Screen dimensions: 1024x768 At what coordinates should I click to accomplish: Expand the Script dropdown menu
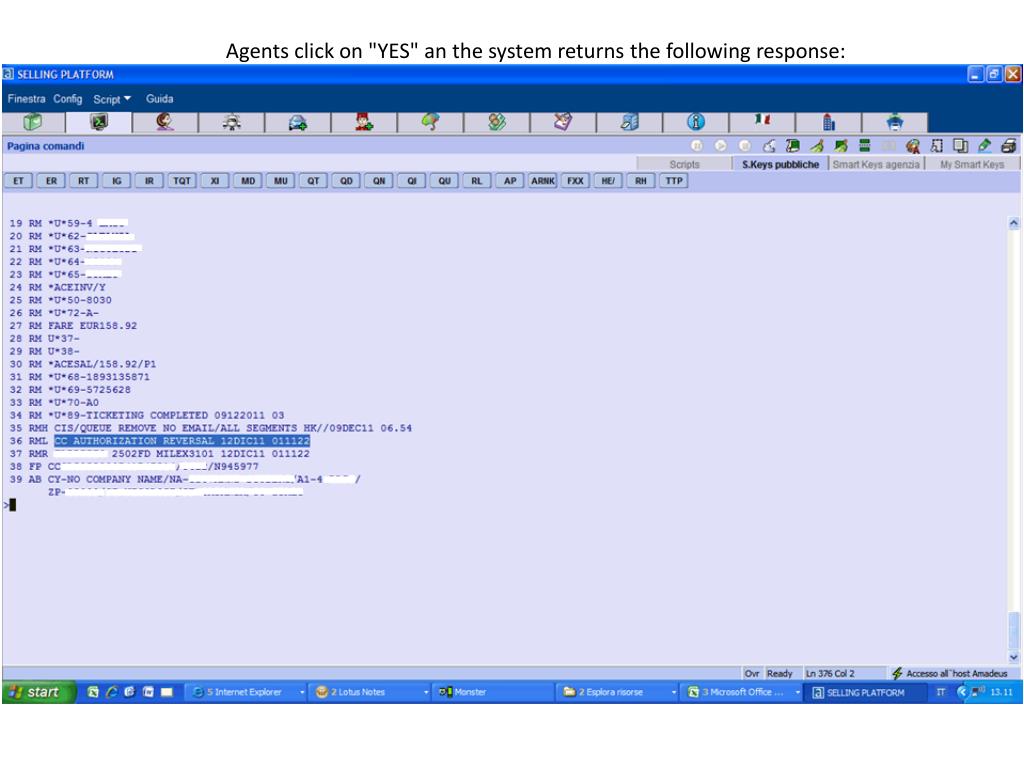(x=112, y=99)
